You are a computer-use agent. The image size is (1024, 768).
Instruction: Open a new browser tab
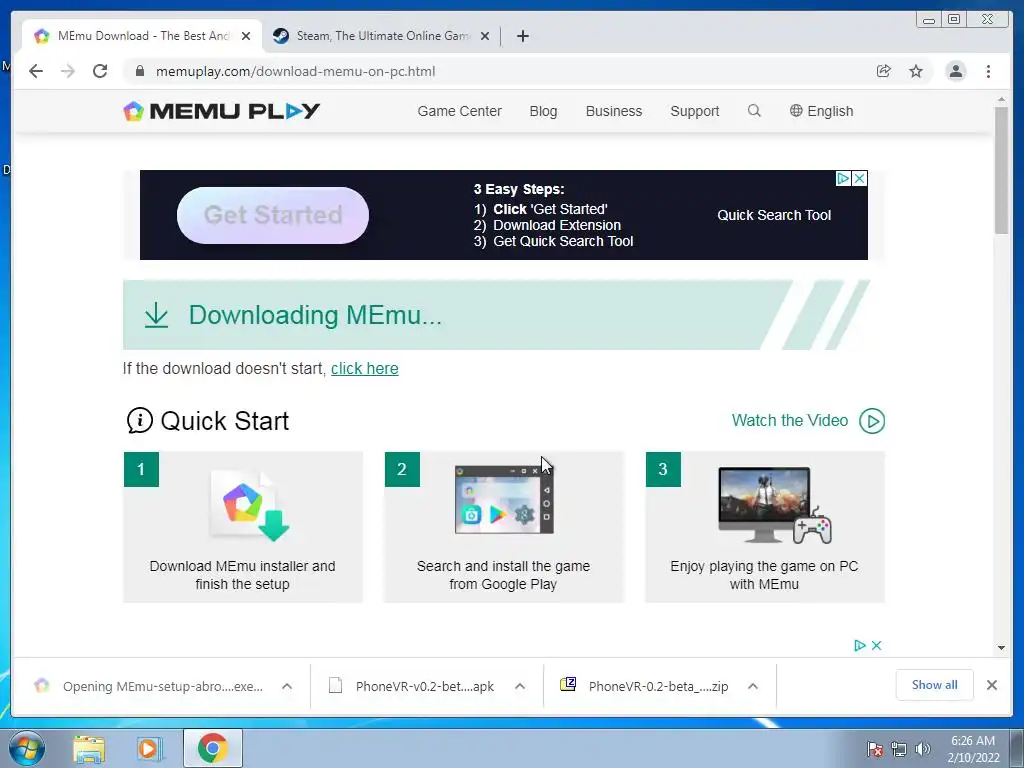point(522,36)
